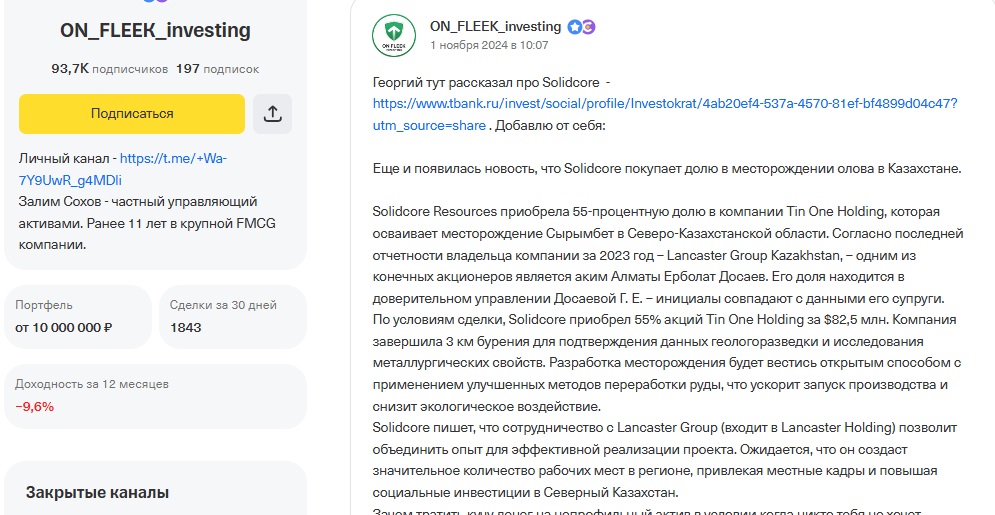
Task: Click the purple badge next to author name
Action: [589, 27]
